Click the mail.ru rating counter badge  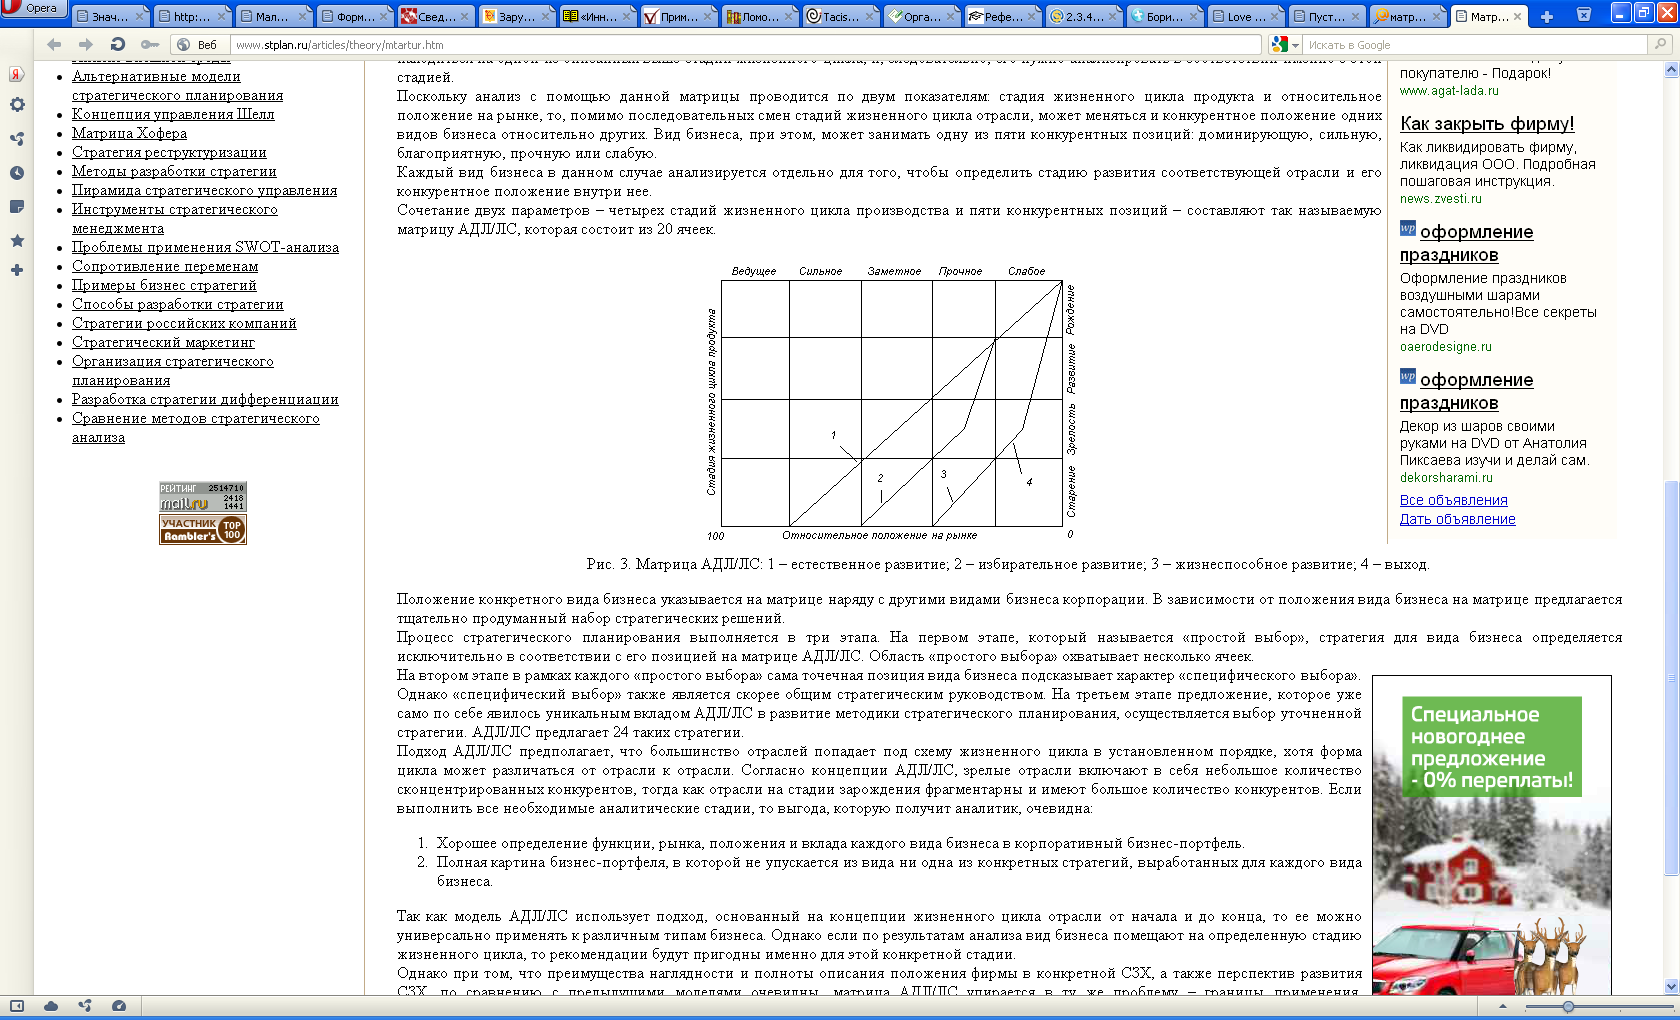[203, 497]
